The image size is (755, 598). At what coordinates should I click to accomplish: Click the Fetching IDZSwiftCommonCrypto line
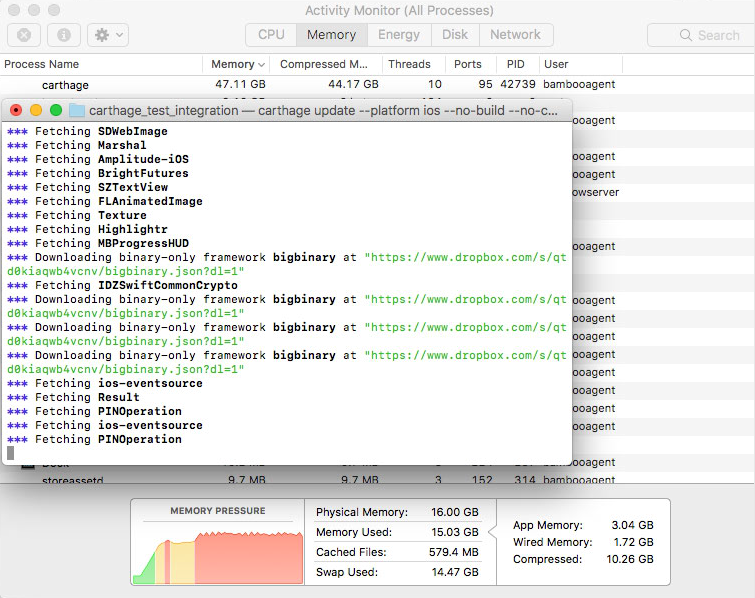[122, 285]
